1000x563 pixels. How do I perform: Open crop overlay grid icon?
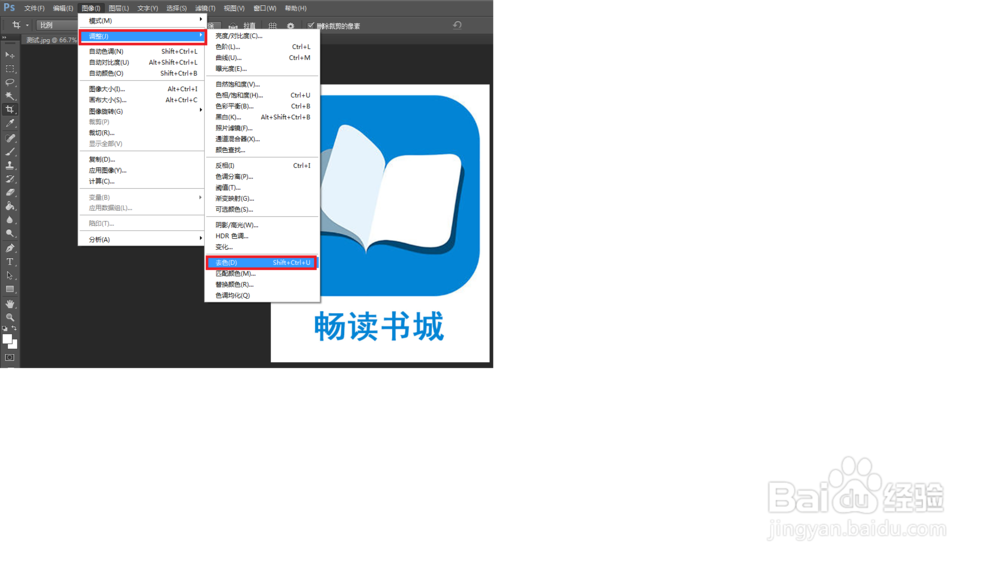pyautogui.click(x=273, y=26)
